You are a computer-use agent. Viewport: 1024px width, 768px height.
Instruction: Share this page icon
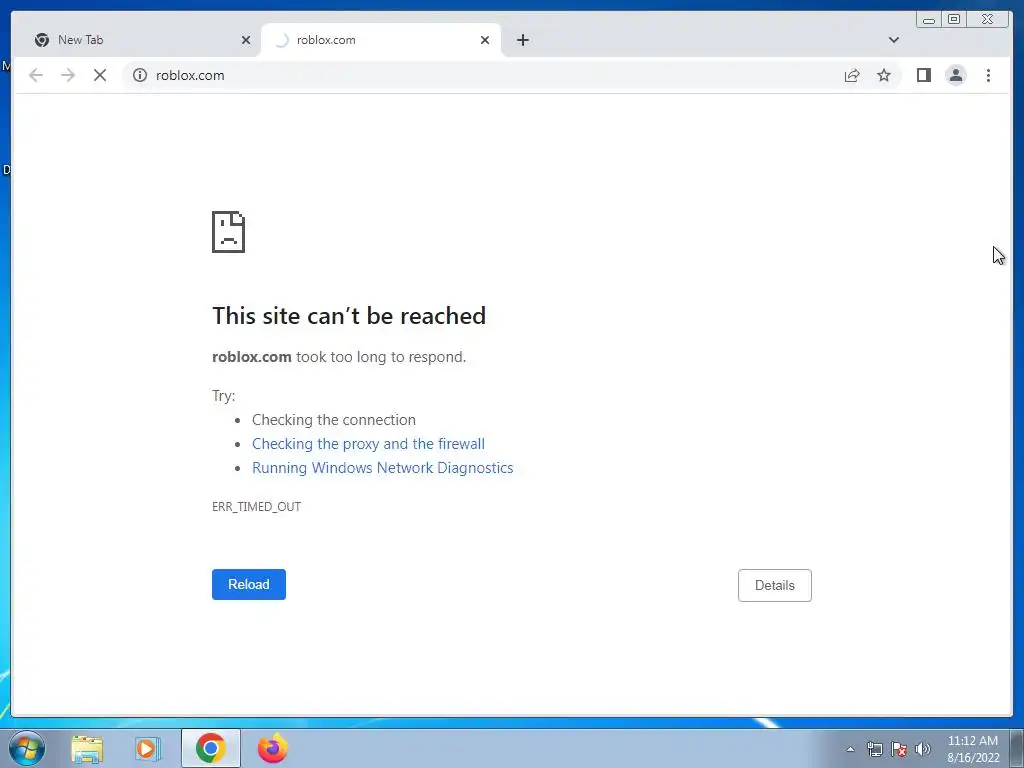pyautogui.click(x=852, y=76)
